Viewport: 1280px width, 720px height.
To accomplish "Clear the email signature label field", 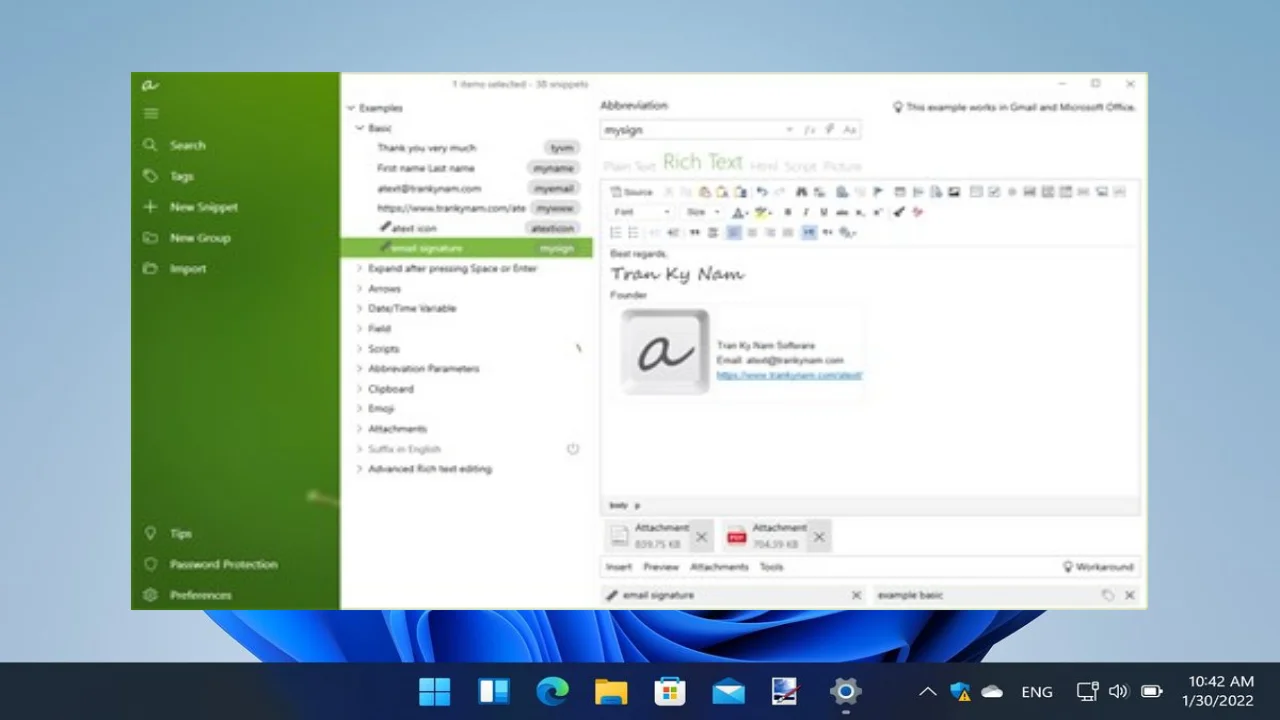I will click(x=856, y=595).
